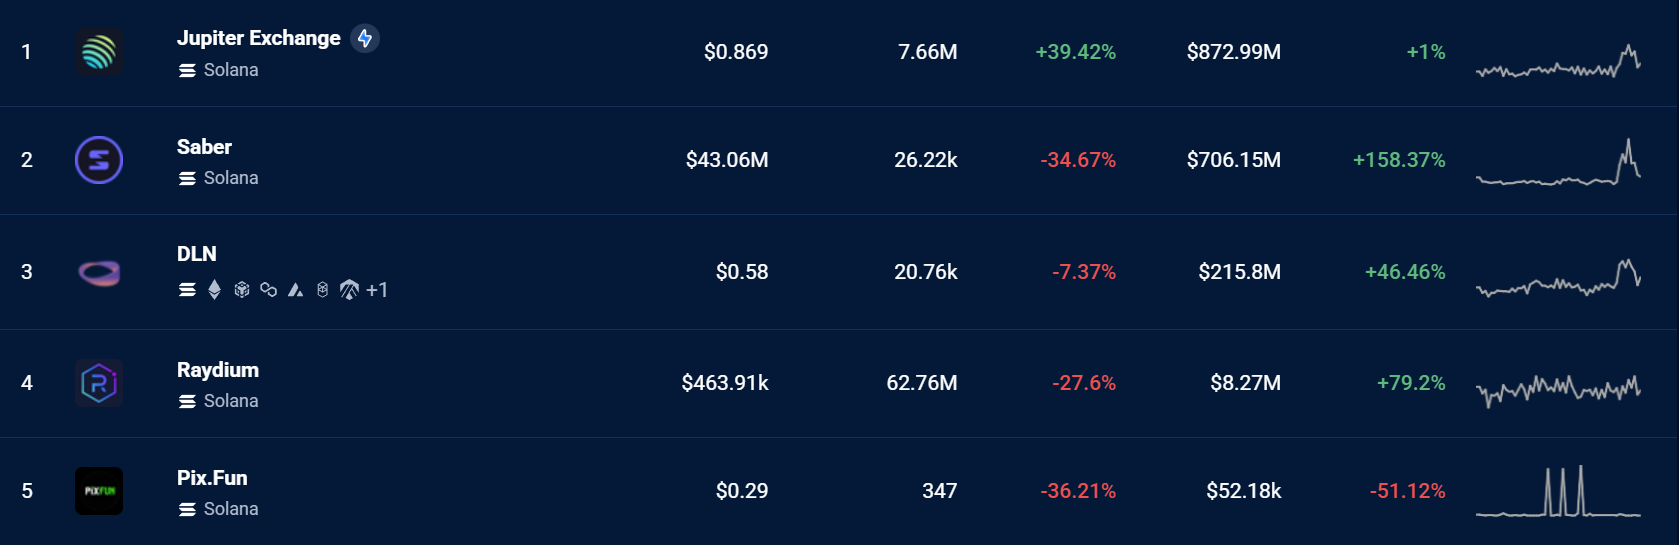
Task: Open the Raydium name link
Action: [x=217, y=370]
